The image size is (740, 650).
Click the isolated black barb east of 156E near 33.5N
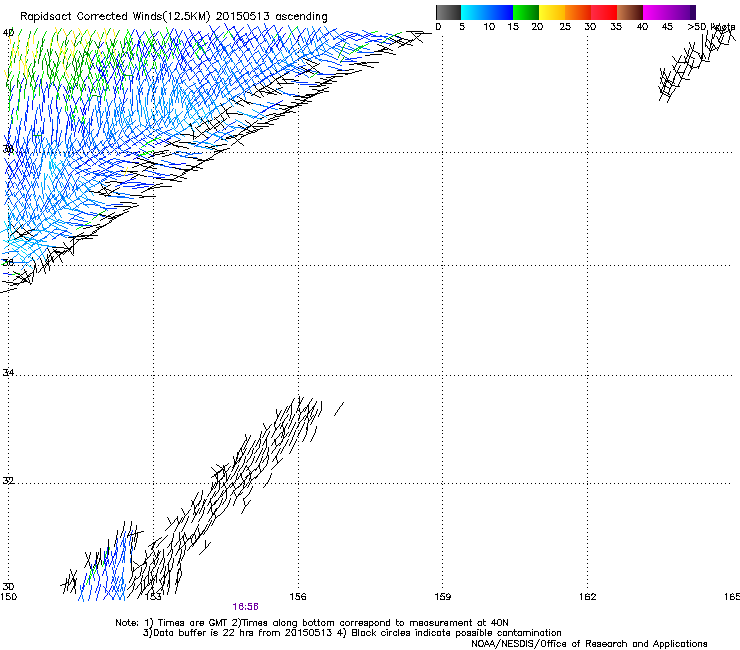[x=339, y=409]
